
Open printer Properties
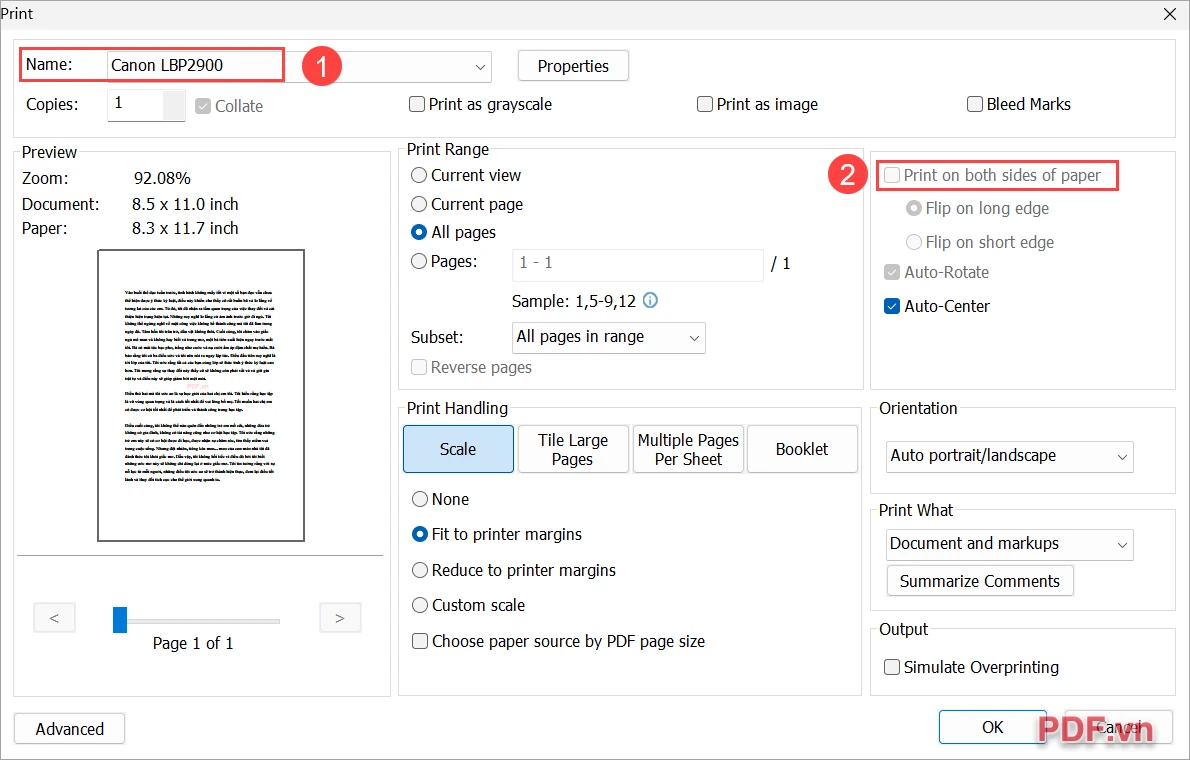(x=573, y=66)
